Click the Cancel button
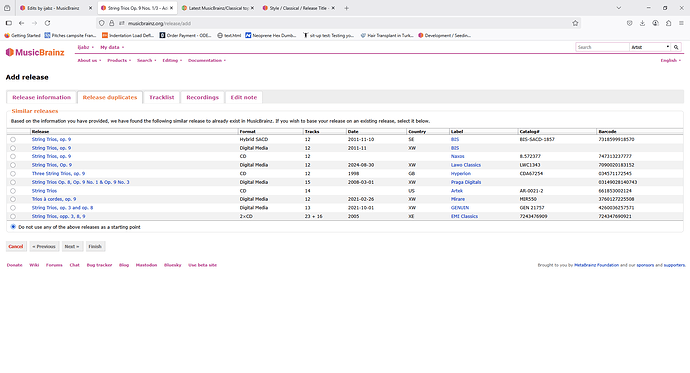Screen dimensions: 690x373 [x=16, y=246]
